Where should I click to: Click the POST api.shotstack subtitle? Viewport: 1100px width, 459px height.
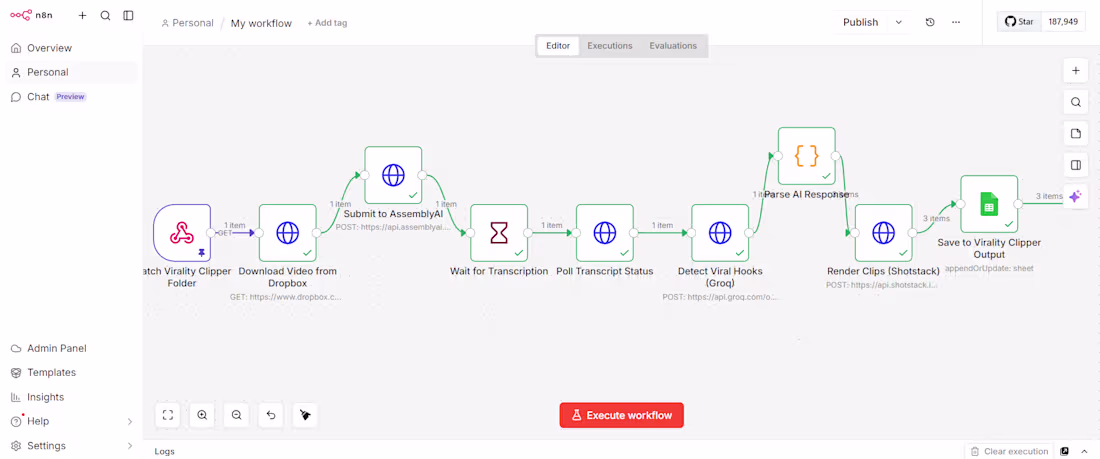click(883, 285)
